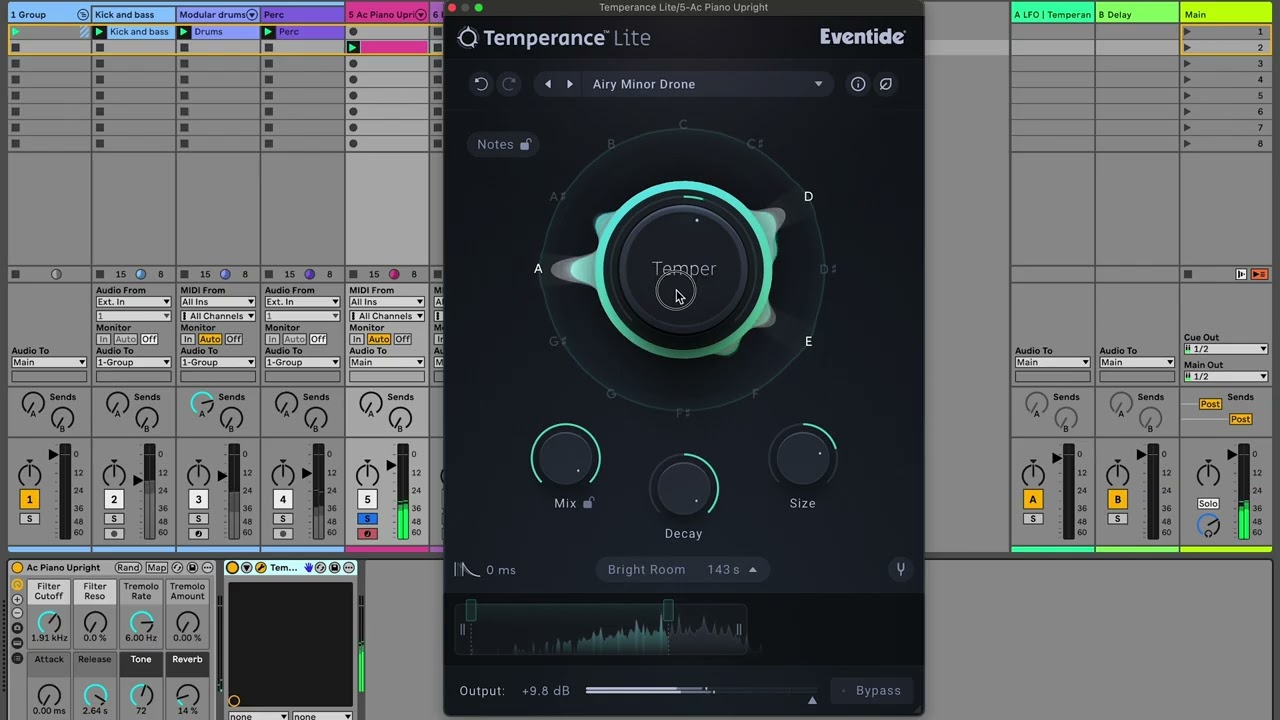Toggle Ac Piano Upright device activator

coord(17,568)
